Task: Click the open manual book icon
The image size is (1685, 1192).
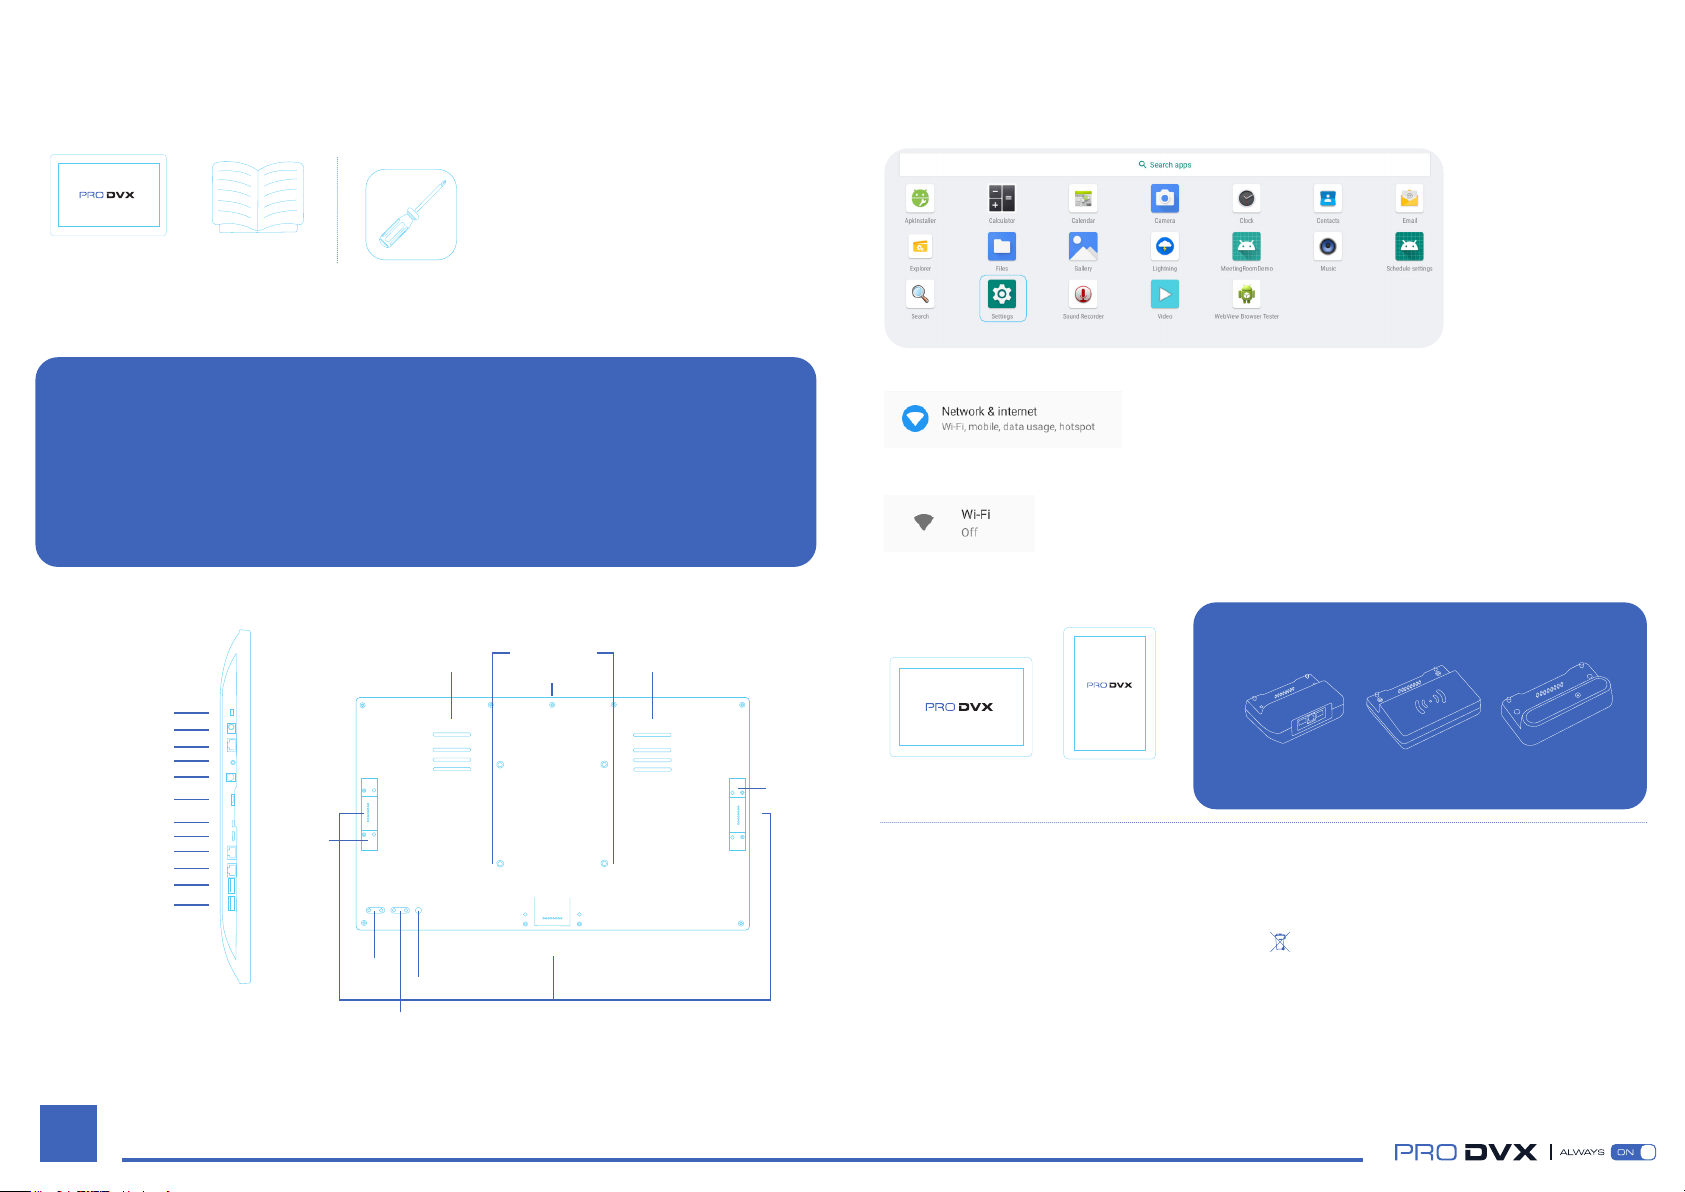Action: click(258, 197)
